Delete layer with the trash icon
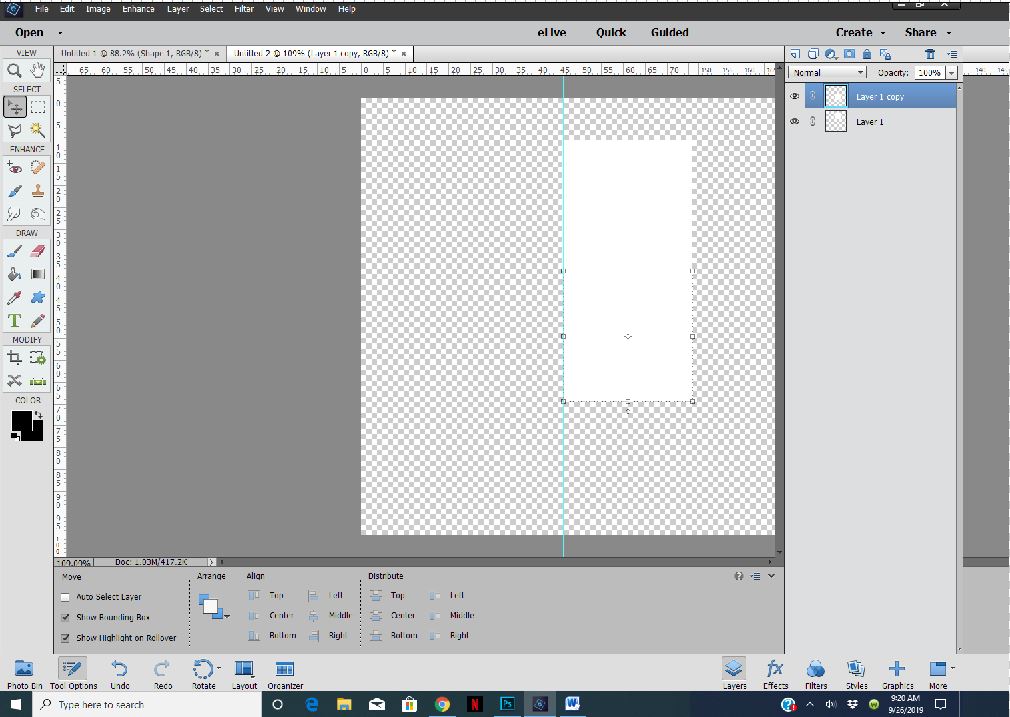The height and width of the screenshot is (717, 1010). pyautogui.click(x=929, y=54)
